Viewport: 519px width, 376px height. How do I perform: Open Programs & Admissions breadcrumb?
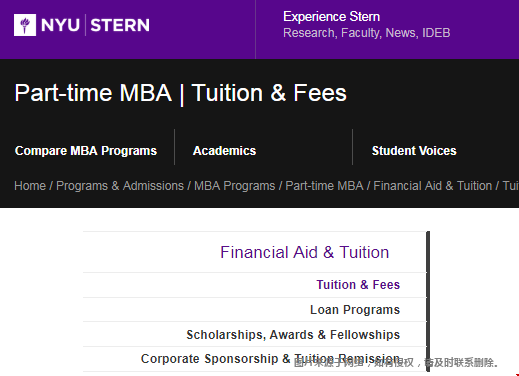pos(120,186)
